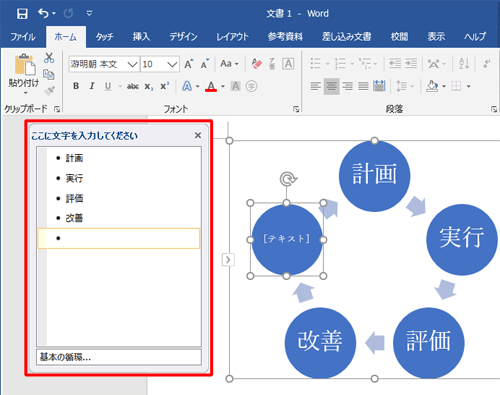The image size is (500, 395).
Task: Open the ヘルプ tab
Action: click(x=475, y=37)
